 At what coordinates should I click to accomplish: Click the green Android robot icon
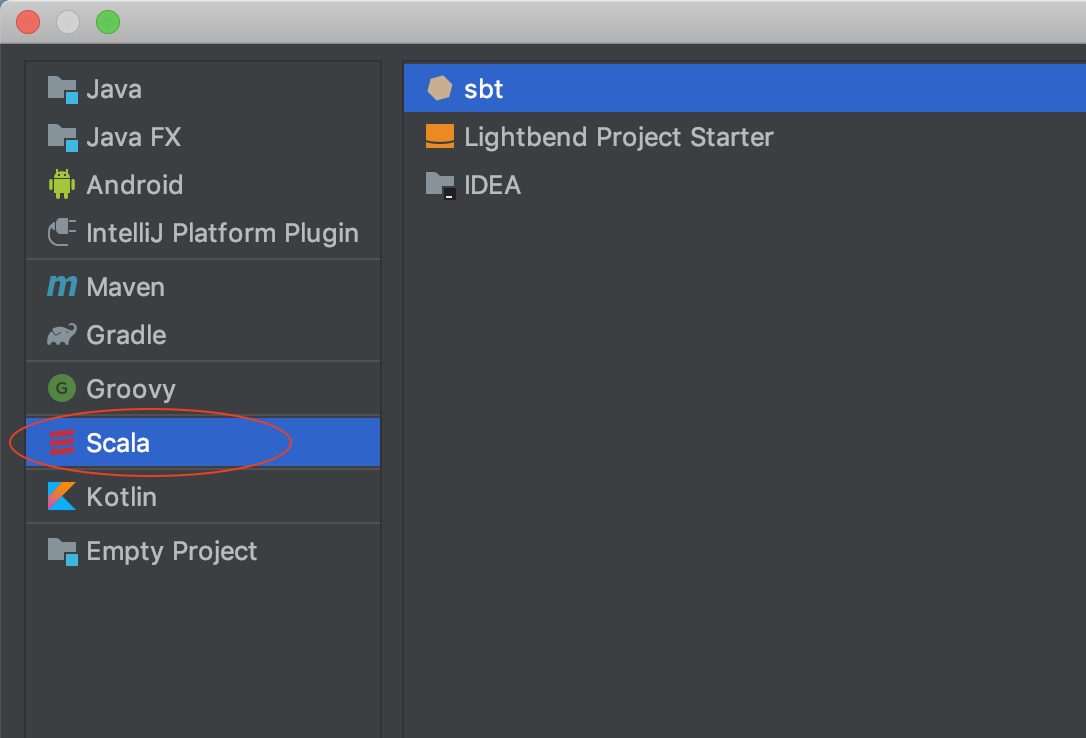(x=62, y=185)
